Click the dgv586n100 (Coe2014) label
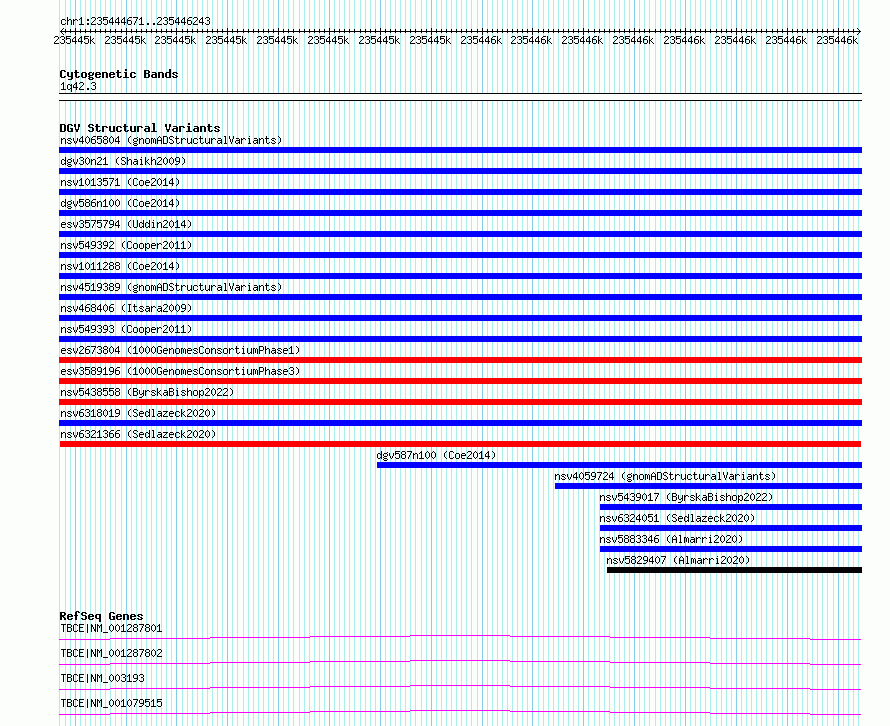Viewport: 890px width, 726px height. (120, 203)
